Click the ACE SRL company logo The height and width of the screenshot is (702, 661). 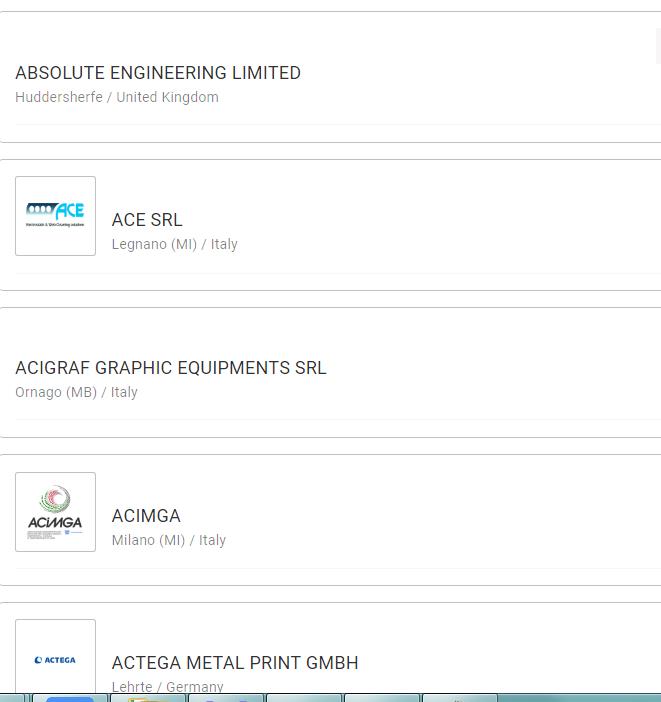point(55,216)
